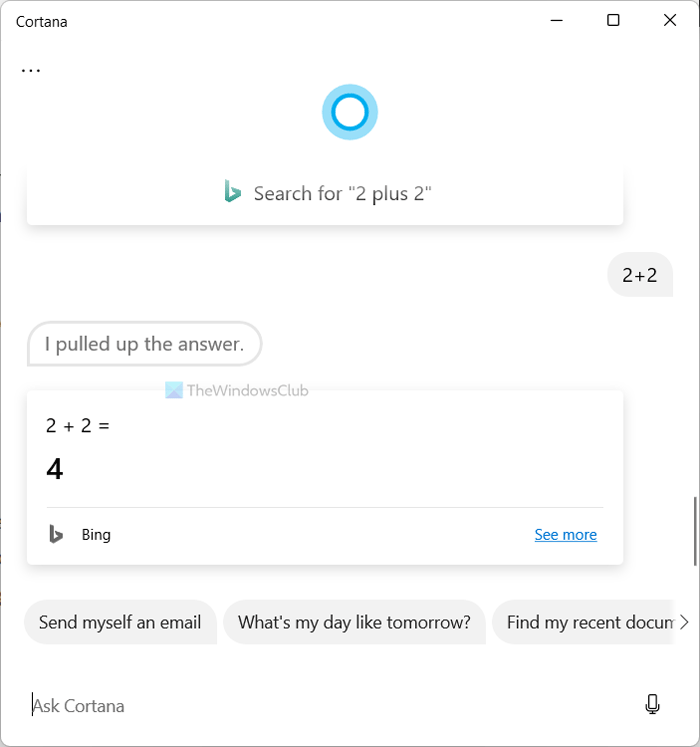
Task: Select the "Find my recent docum" suggestion chip
Action: [x=585, y=622]
